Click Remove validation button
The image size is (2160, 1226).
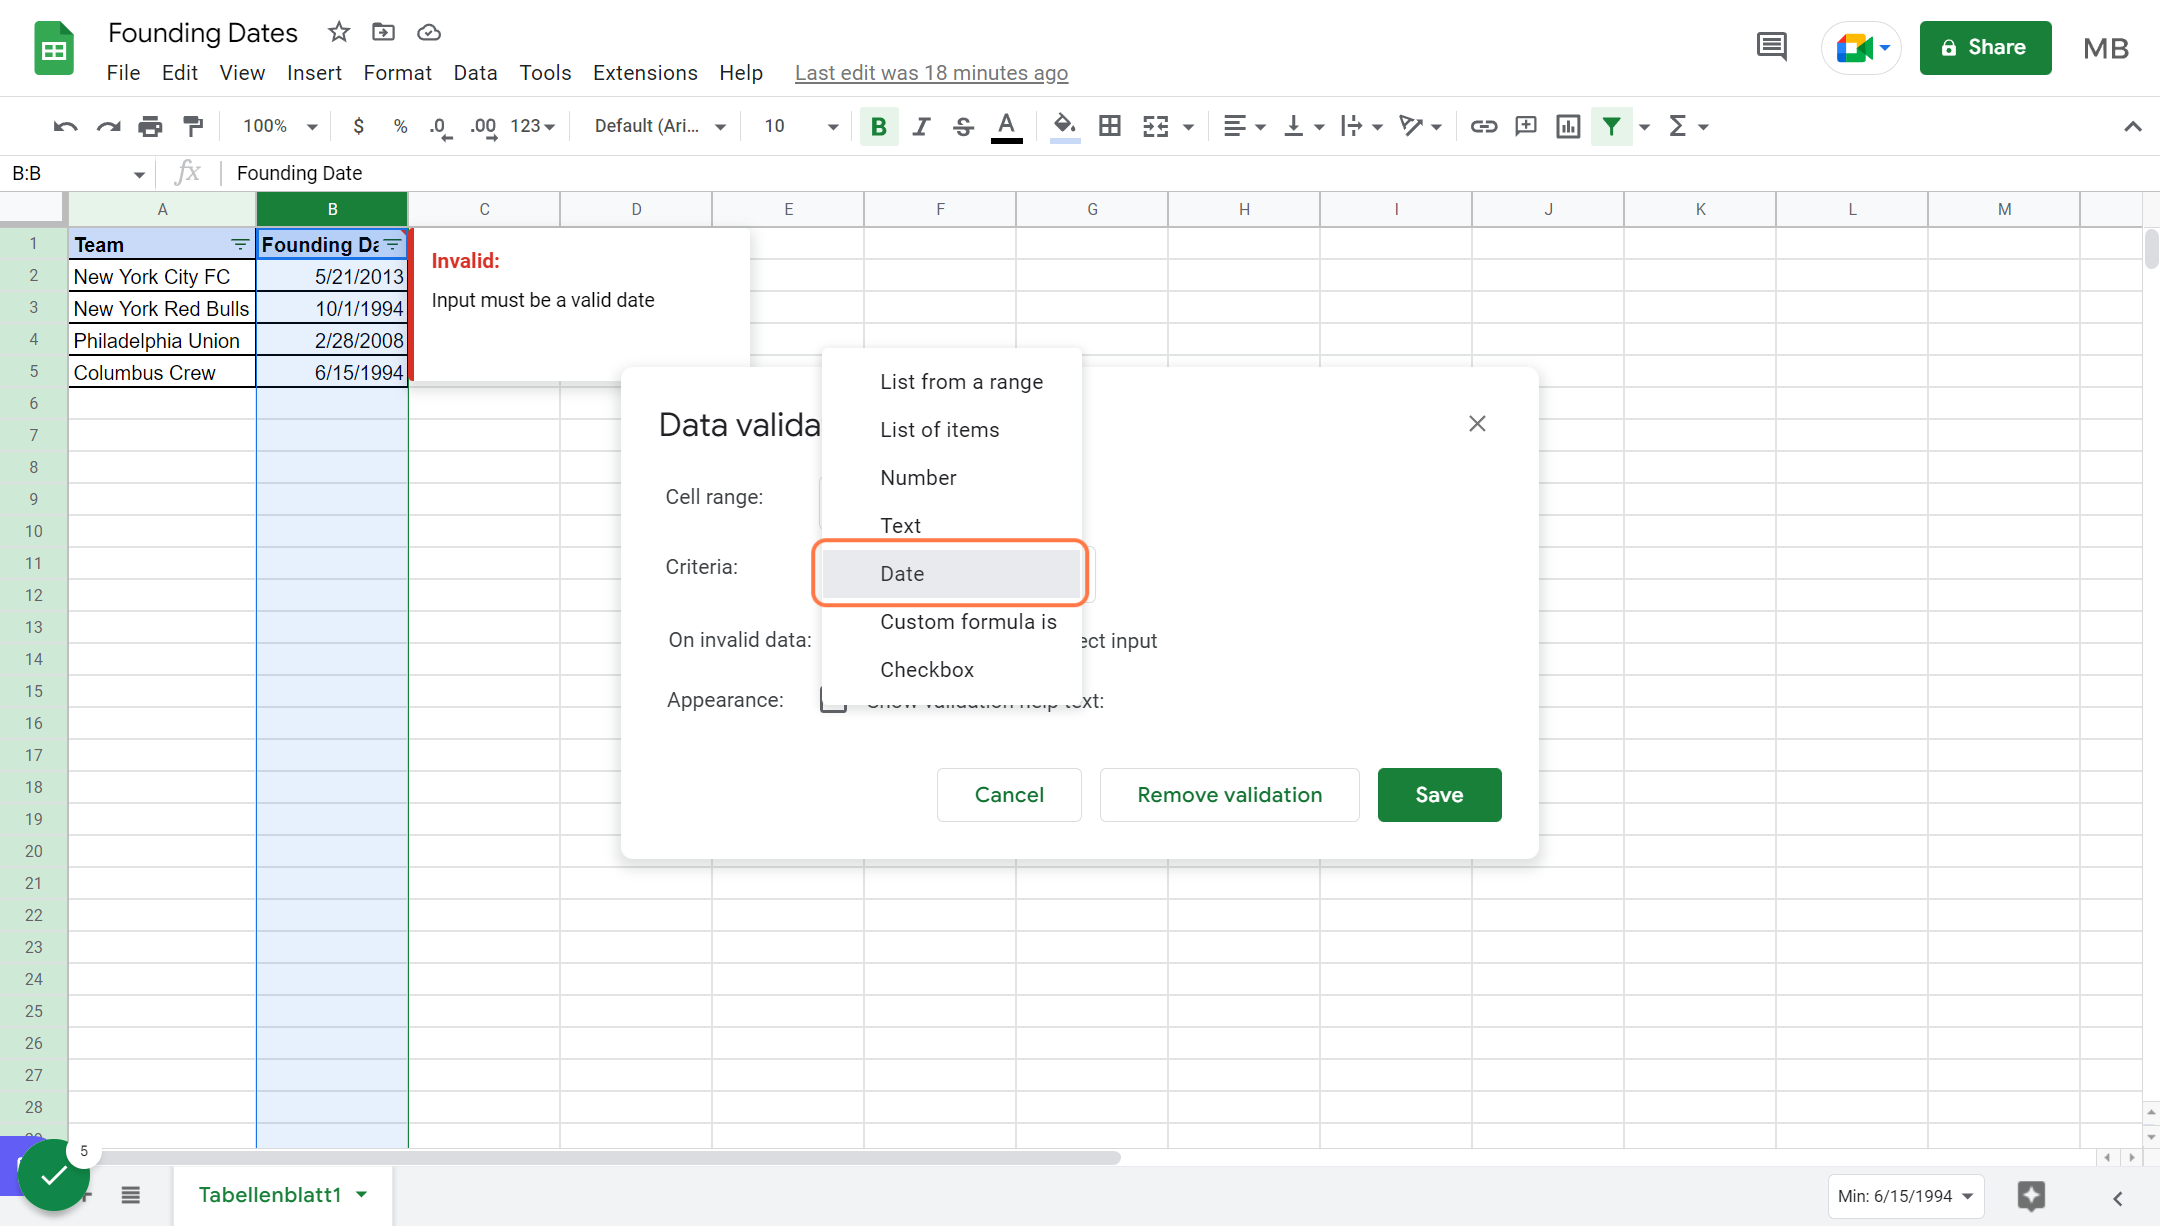(x=1229, y=795)
